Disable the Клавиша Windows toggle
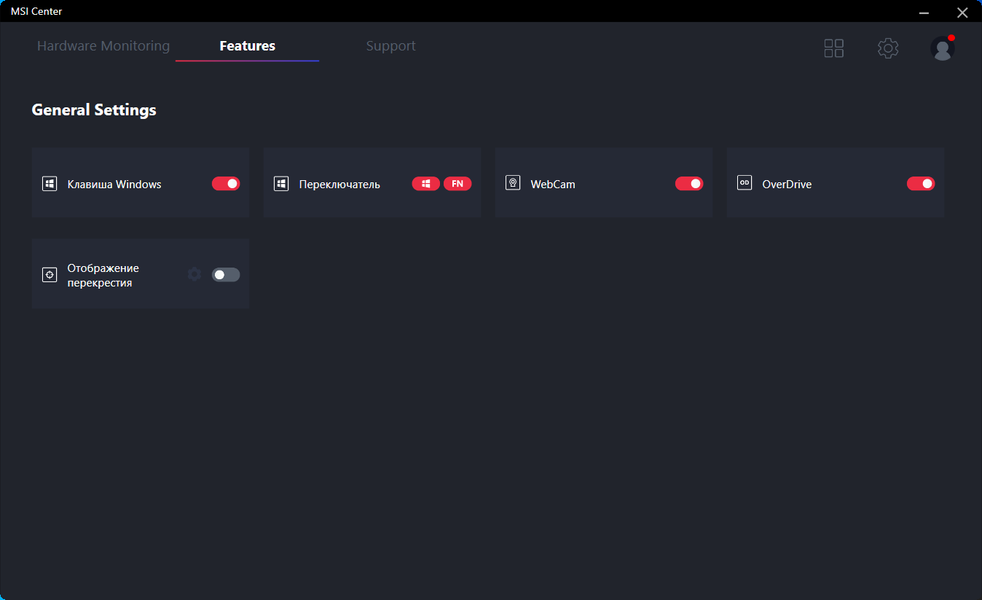This screenshot has height=600, width=982. pyautogui.click(x=225, y=184)
